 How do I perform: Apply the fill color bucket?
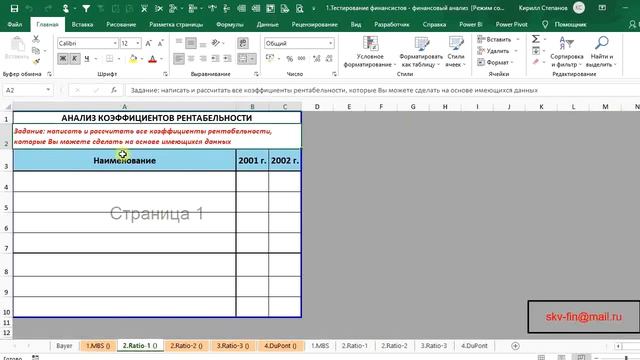133,59
